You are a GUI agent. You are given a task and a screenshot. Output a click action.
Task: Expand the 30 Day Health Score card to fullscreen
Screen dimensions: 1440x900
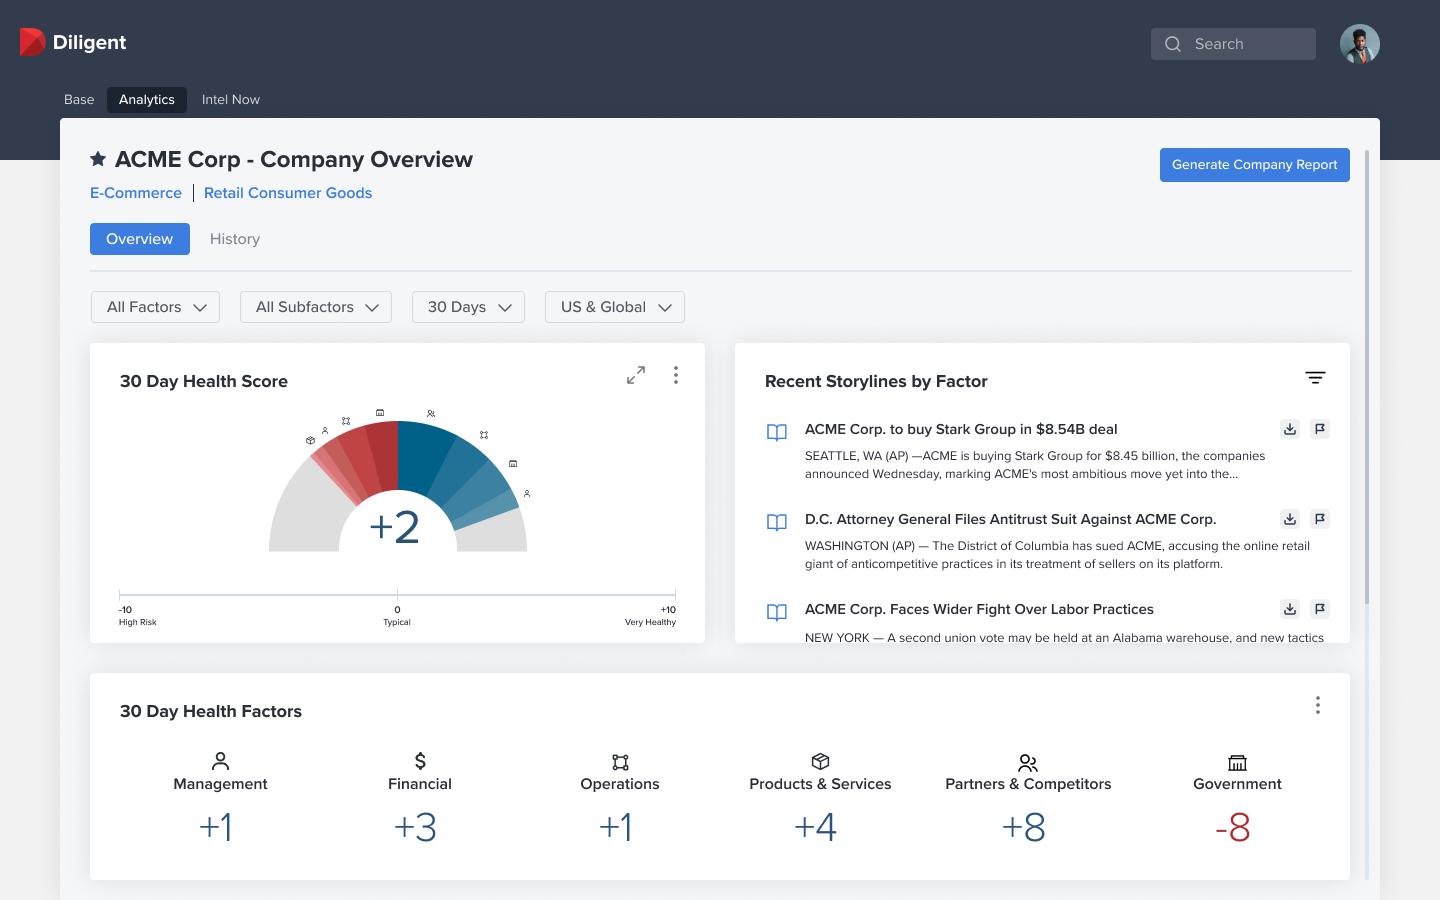[635, 374]
